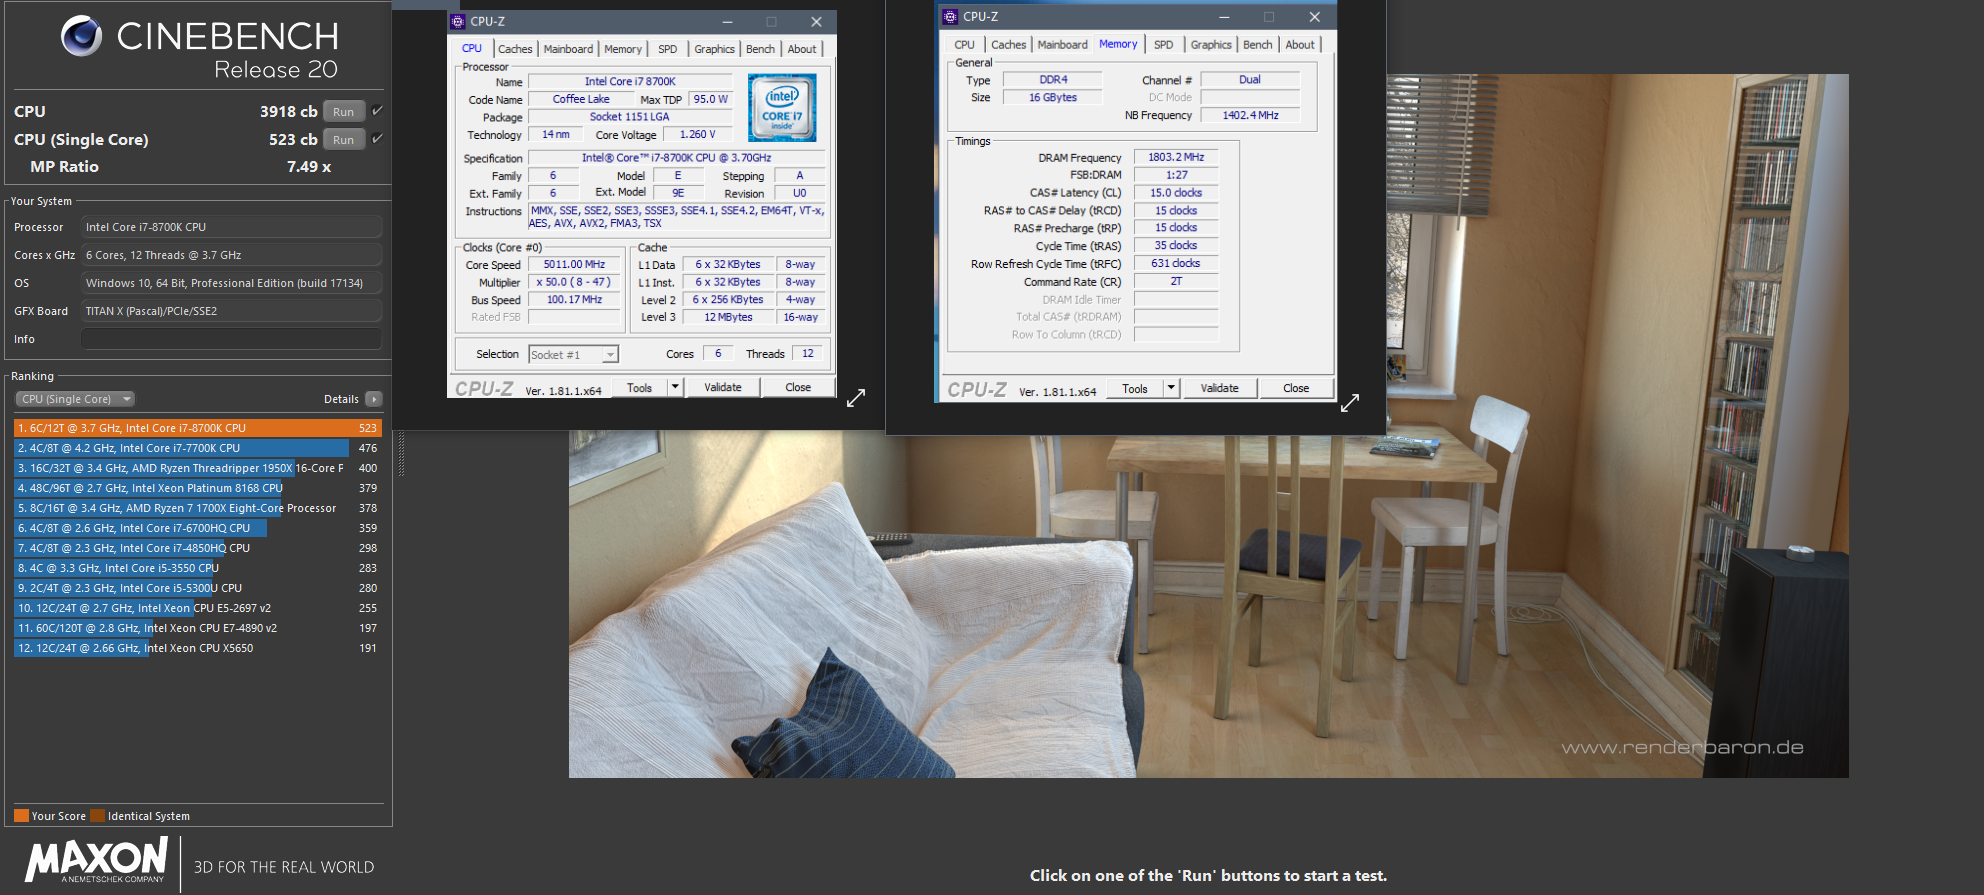Click expand arrow icon below right CPU-Z window

1350,403
